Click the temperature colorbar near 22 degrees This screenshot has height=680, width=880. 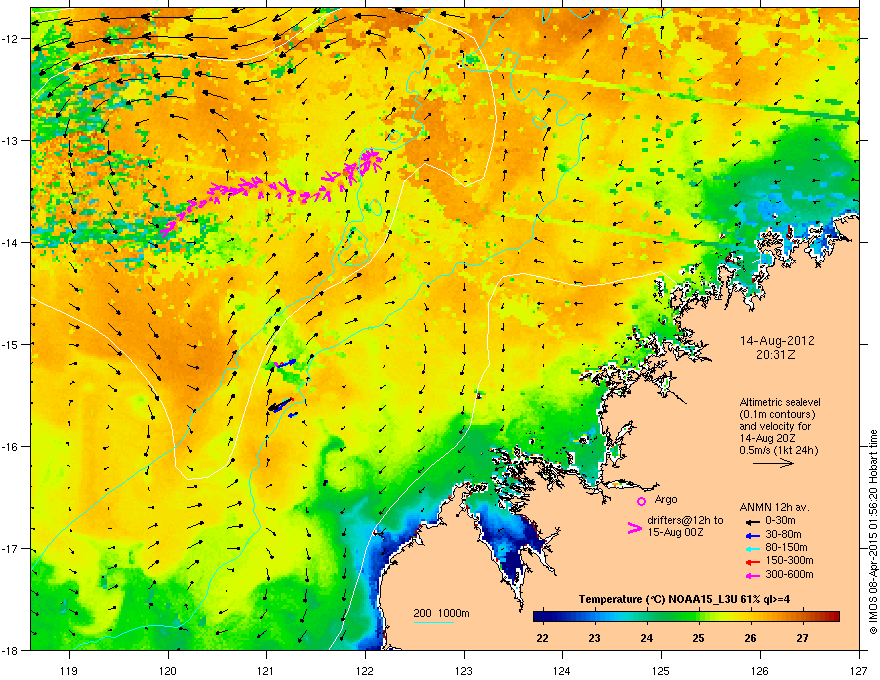(x=542, y=617)
